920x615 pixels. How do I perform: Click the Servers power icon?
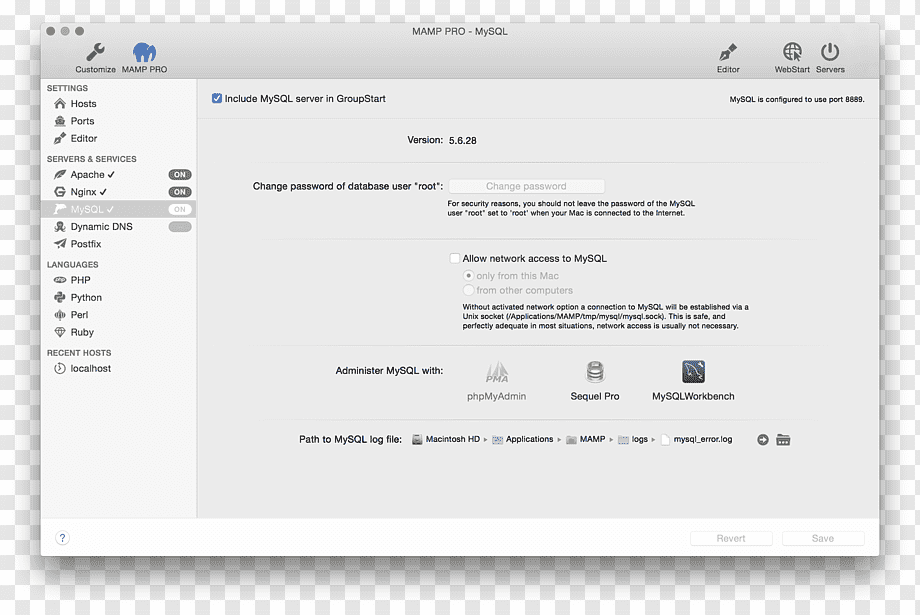pos(830,58)
